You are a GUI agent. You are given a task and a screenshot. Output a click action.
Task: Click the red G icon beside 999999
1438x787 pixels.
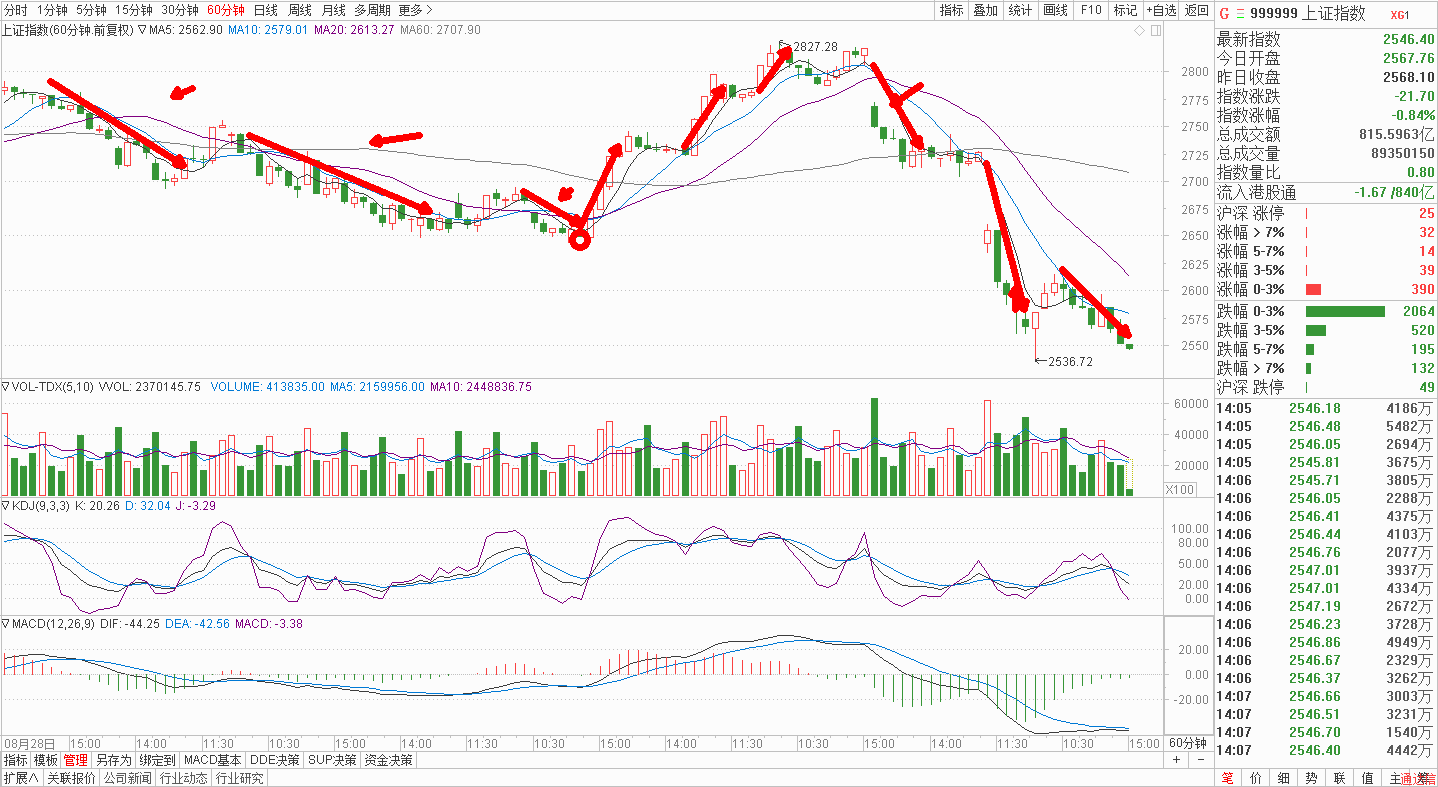[1226, 14]
